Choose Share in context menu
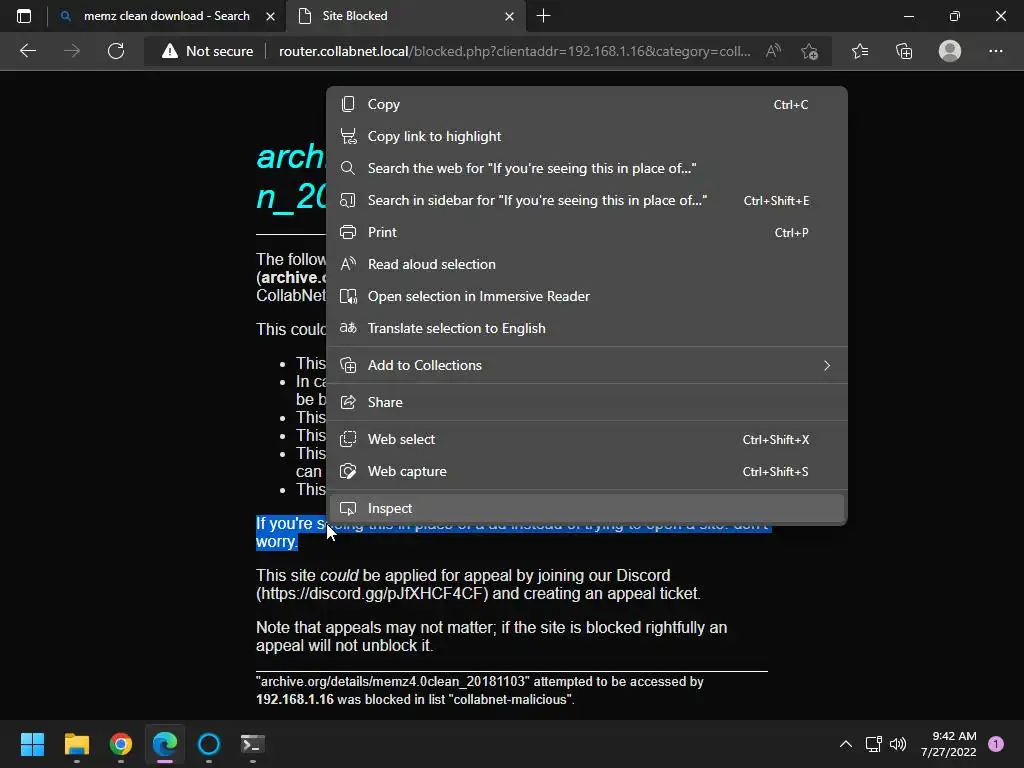The height and width of the screenshot is (768, 1024). [586, 402]
